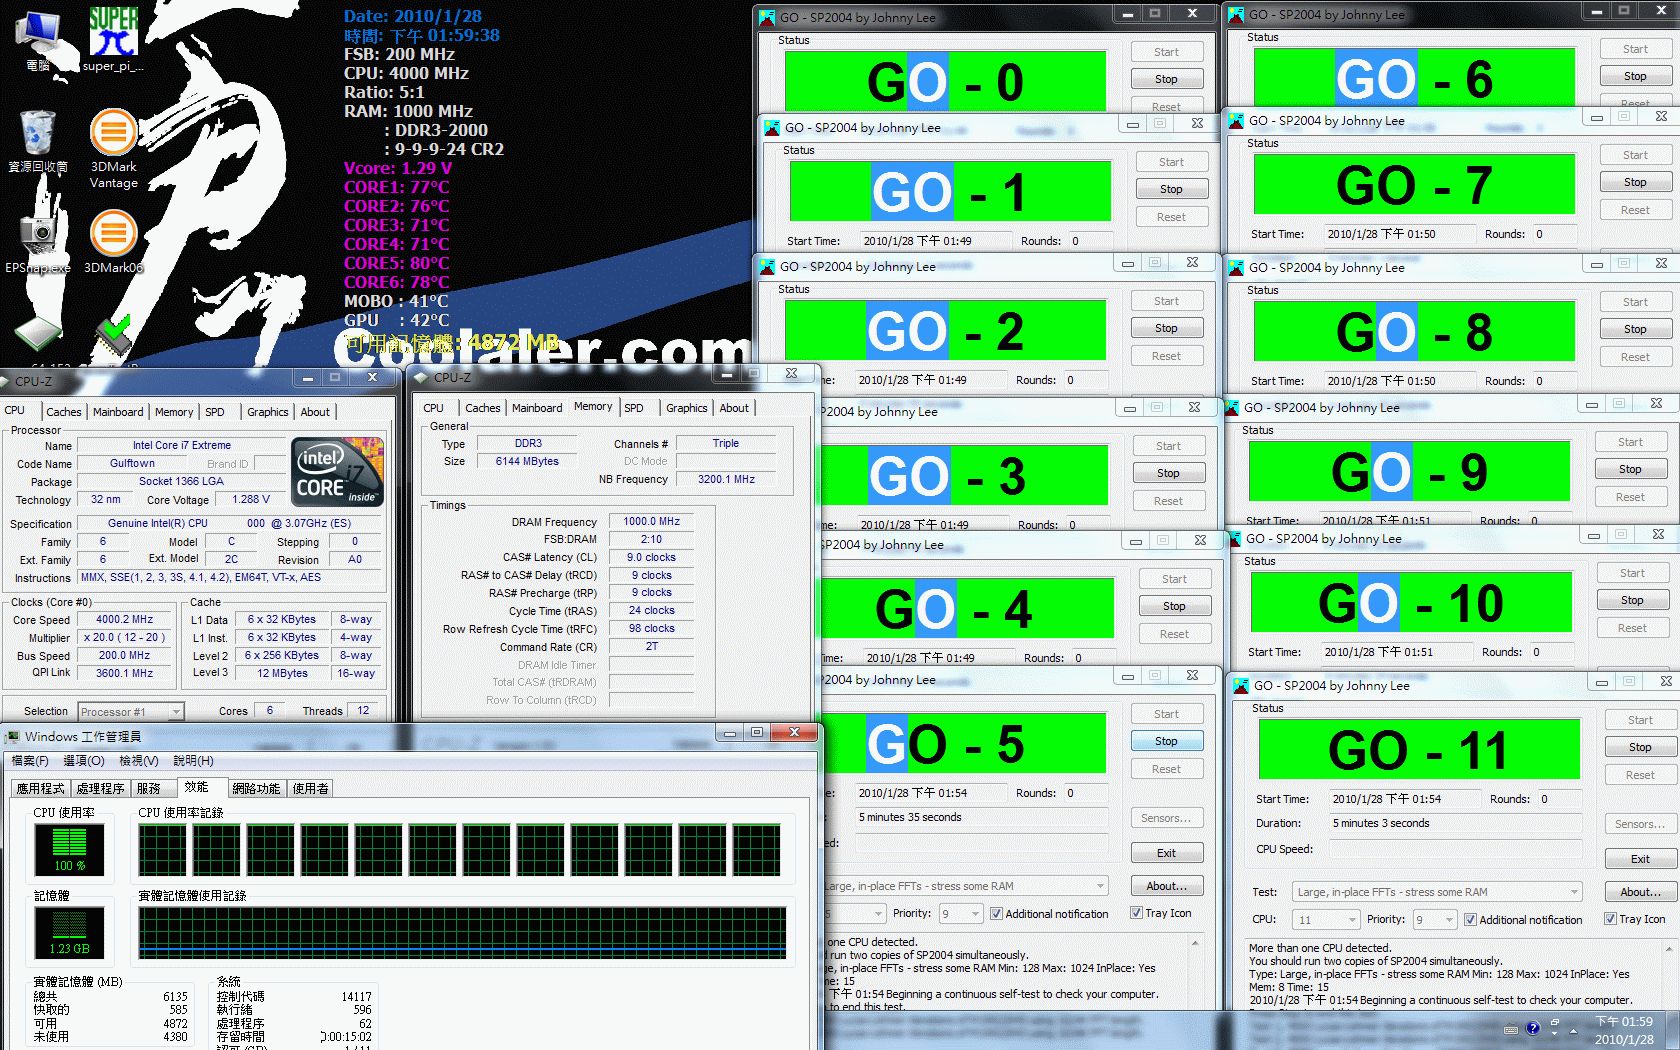Click the title bar icon of GO - 1 window
The width and height of the screenshot is (1680, 1050).
tap(772, 127)
